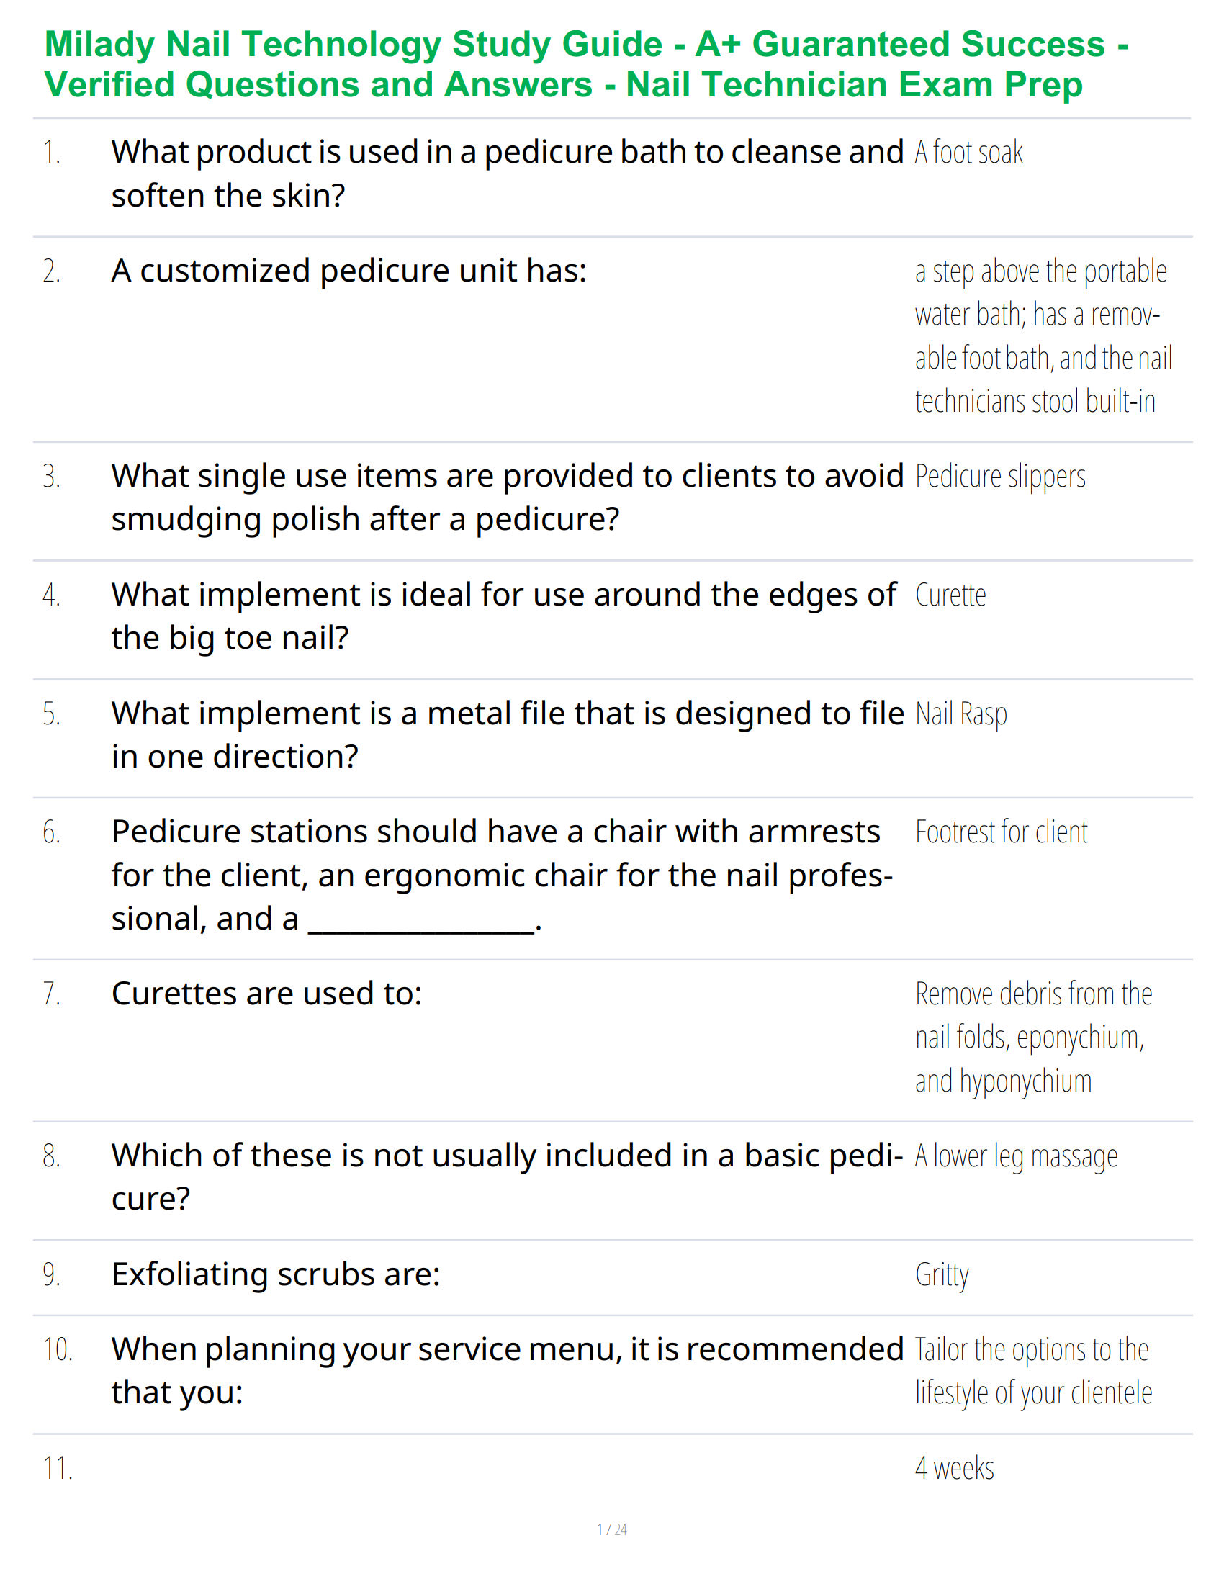Click question 5 about the metal file
Image resolution: width=1224 pixels, height=1584 pixels.
click(506, 734)
